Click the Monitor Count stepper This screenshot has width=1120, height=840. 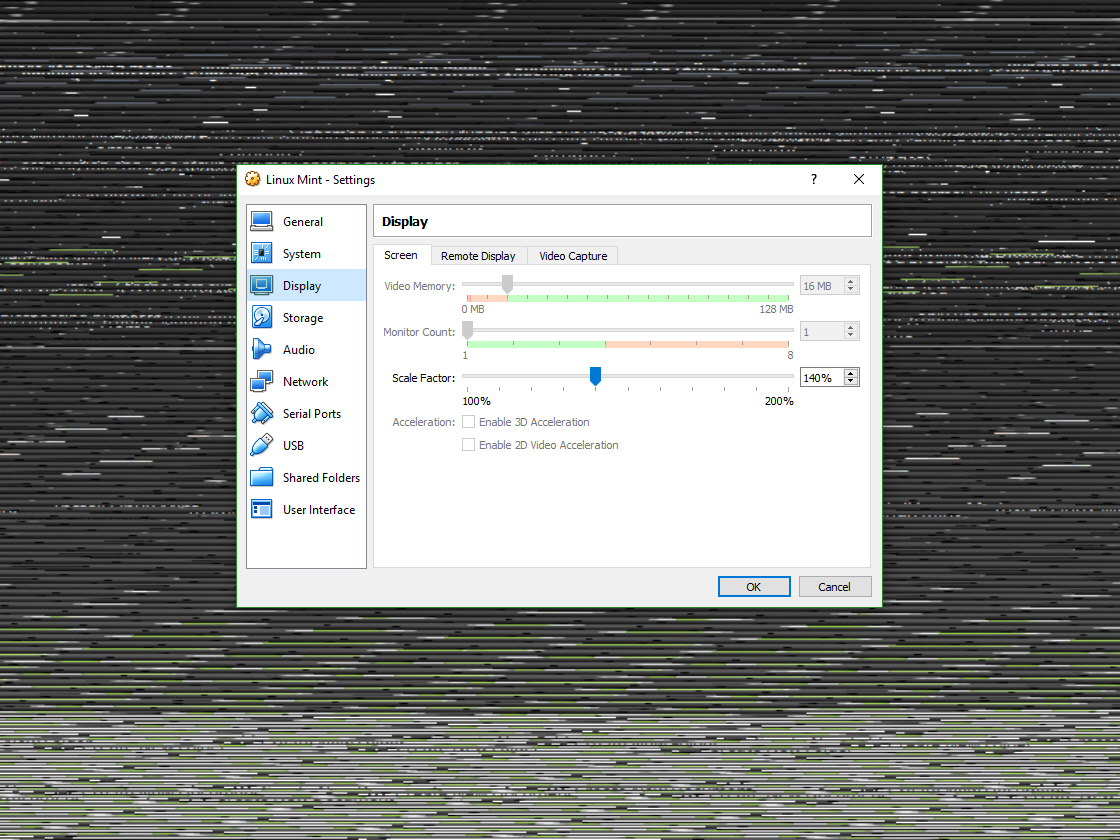849,331
